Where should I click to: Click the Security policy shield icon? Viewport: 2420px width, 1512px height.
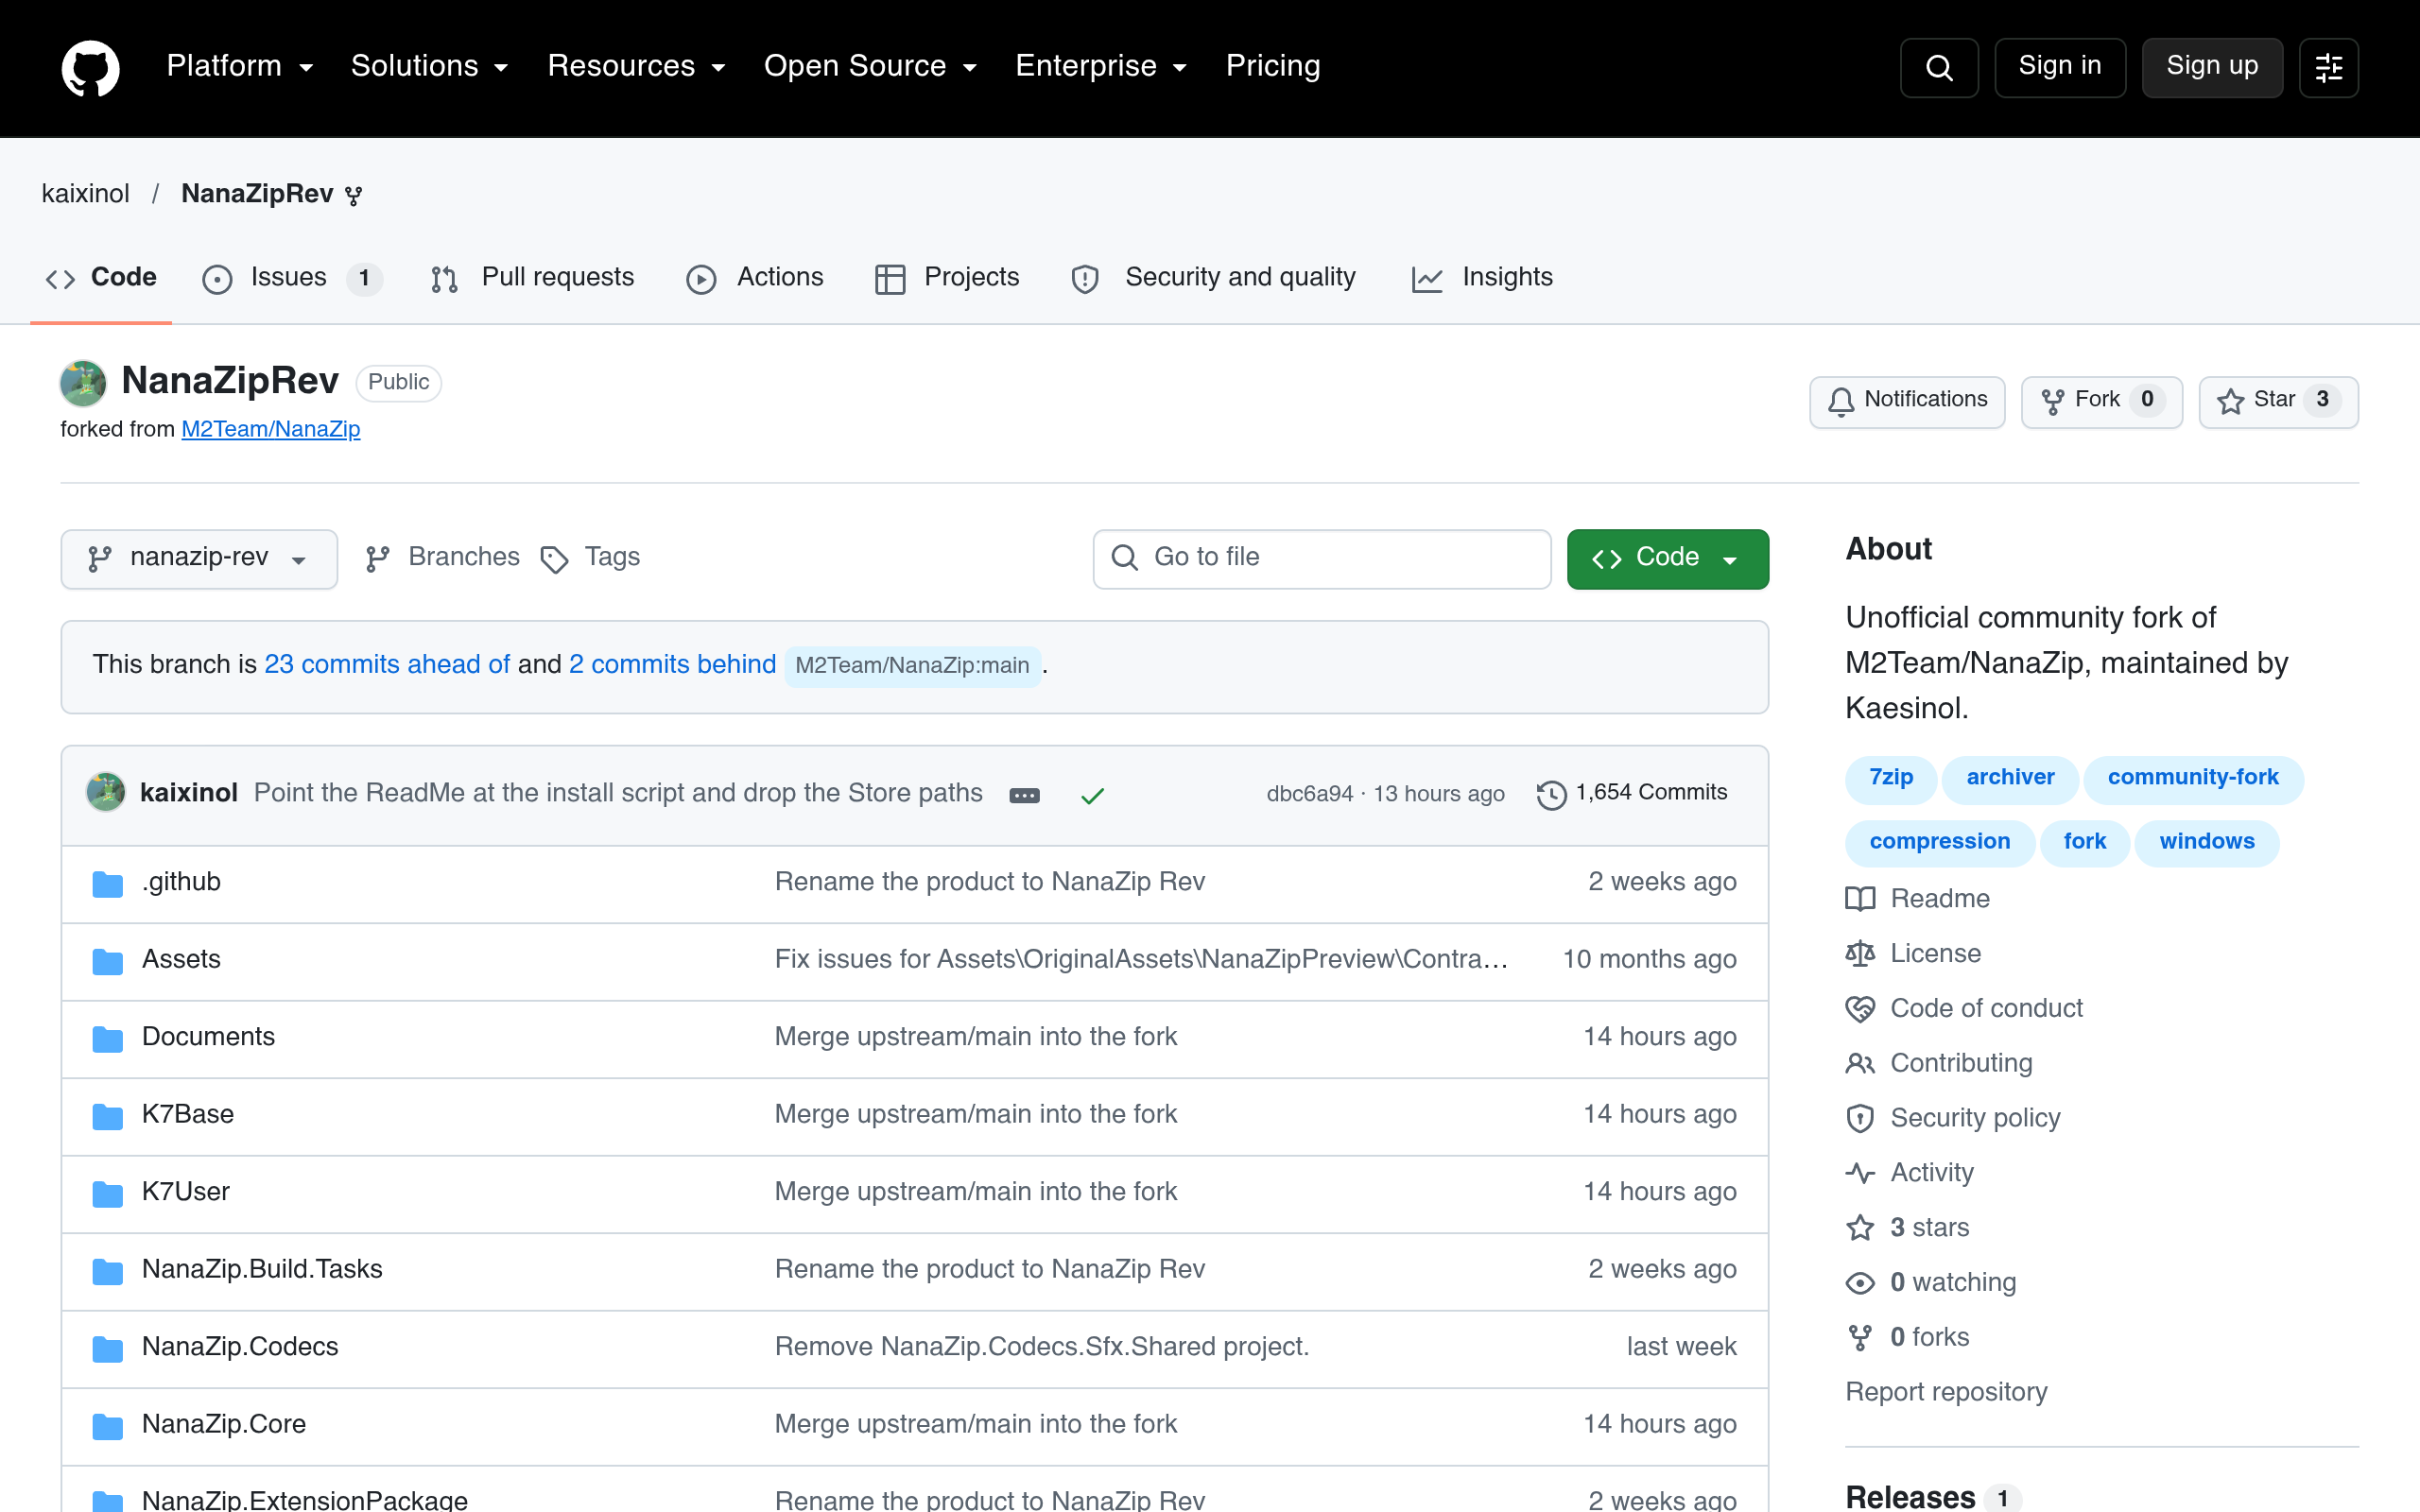tap(1859, 1118)
